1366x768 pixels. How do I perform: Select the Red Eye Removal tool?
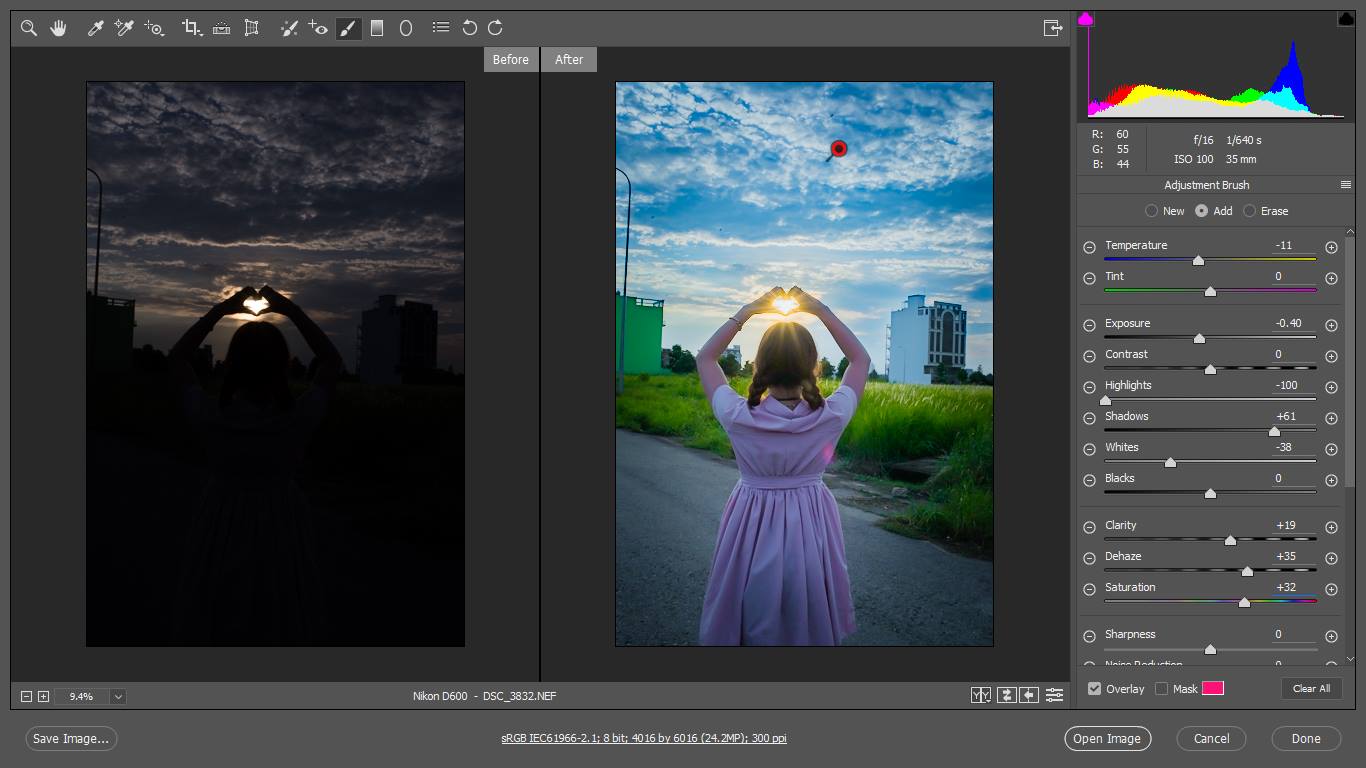318,28
